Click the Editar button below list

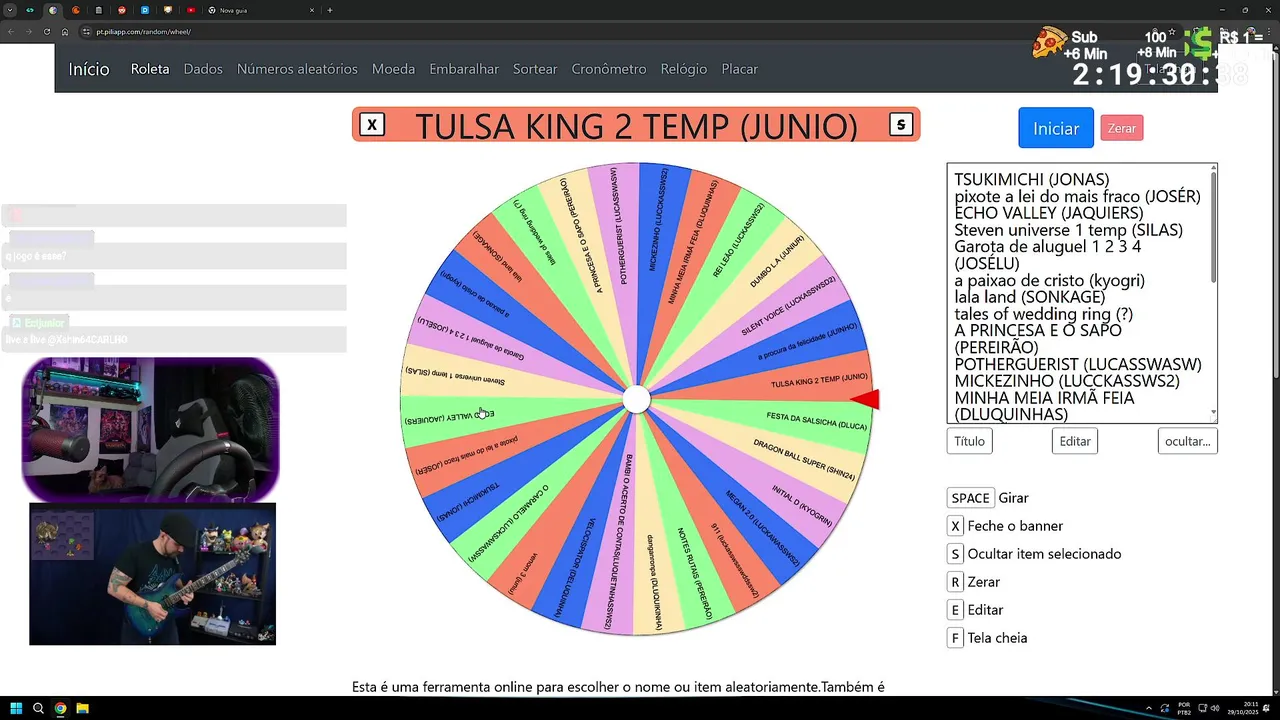coord(1075,441)
